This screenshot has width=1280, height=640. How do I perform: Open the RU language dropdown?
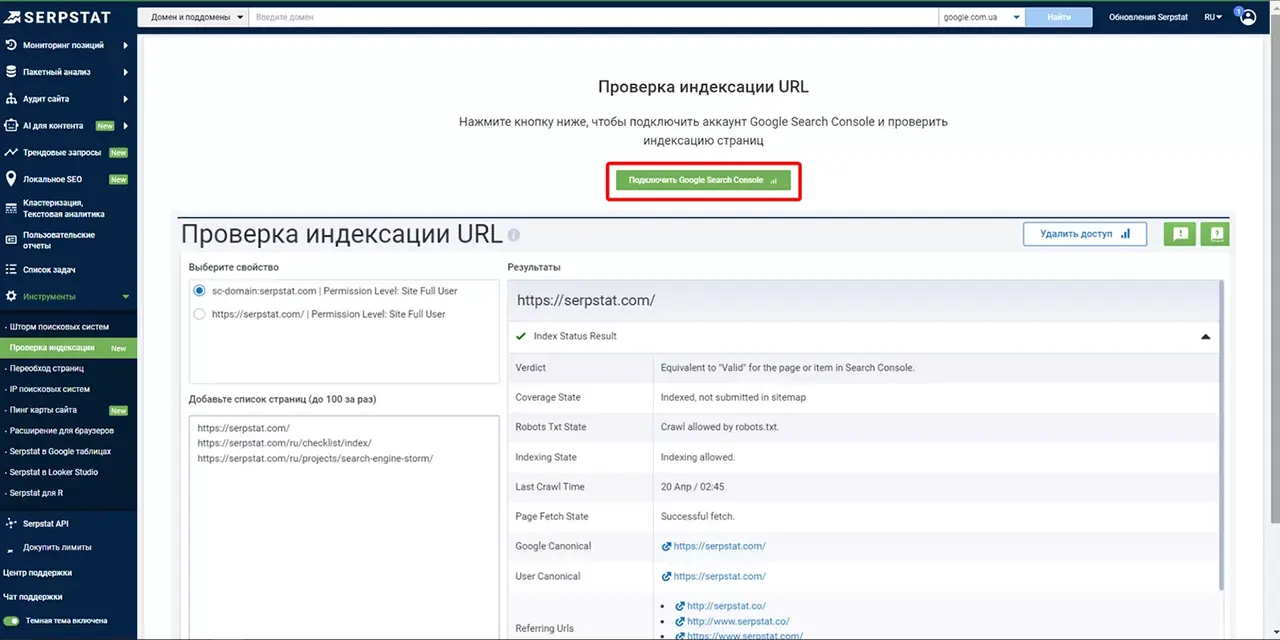(1213, 17)
